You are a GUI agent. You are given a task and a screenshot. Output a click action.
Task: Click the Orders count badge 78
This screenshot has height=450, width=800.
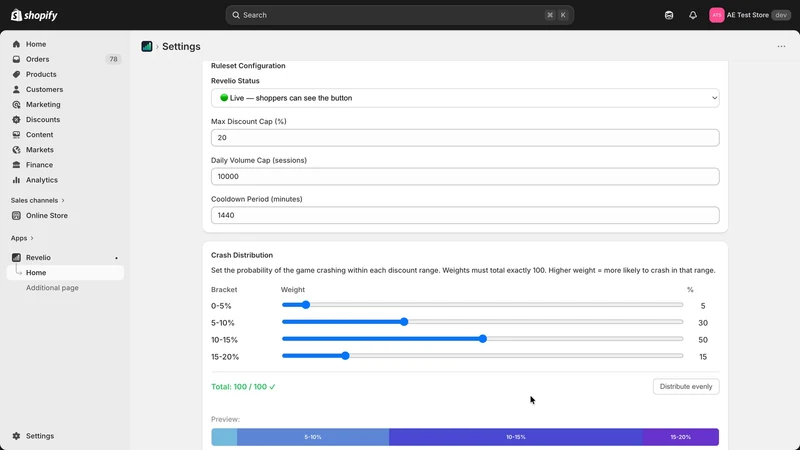pos(113,59)
